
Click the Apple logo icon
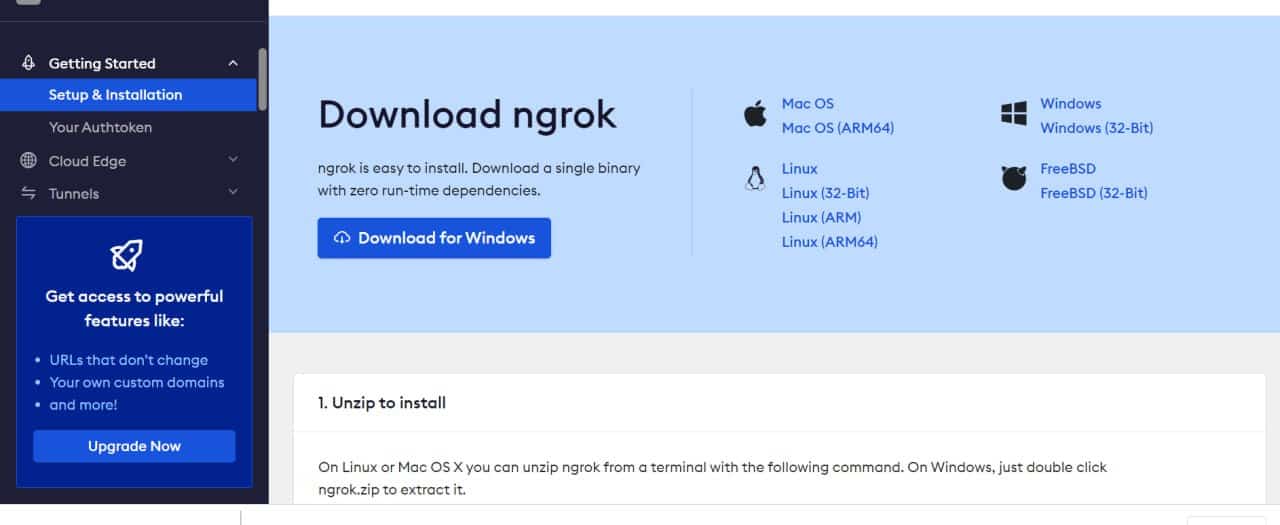pos(755,114)
